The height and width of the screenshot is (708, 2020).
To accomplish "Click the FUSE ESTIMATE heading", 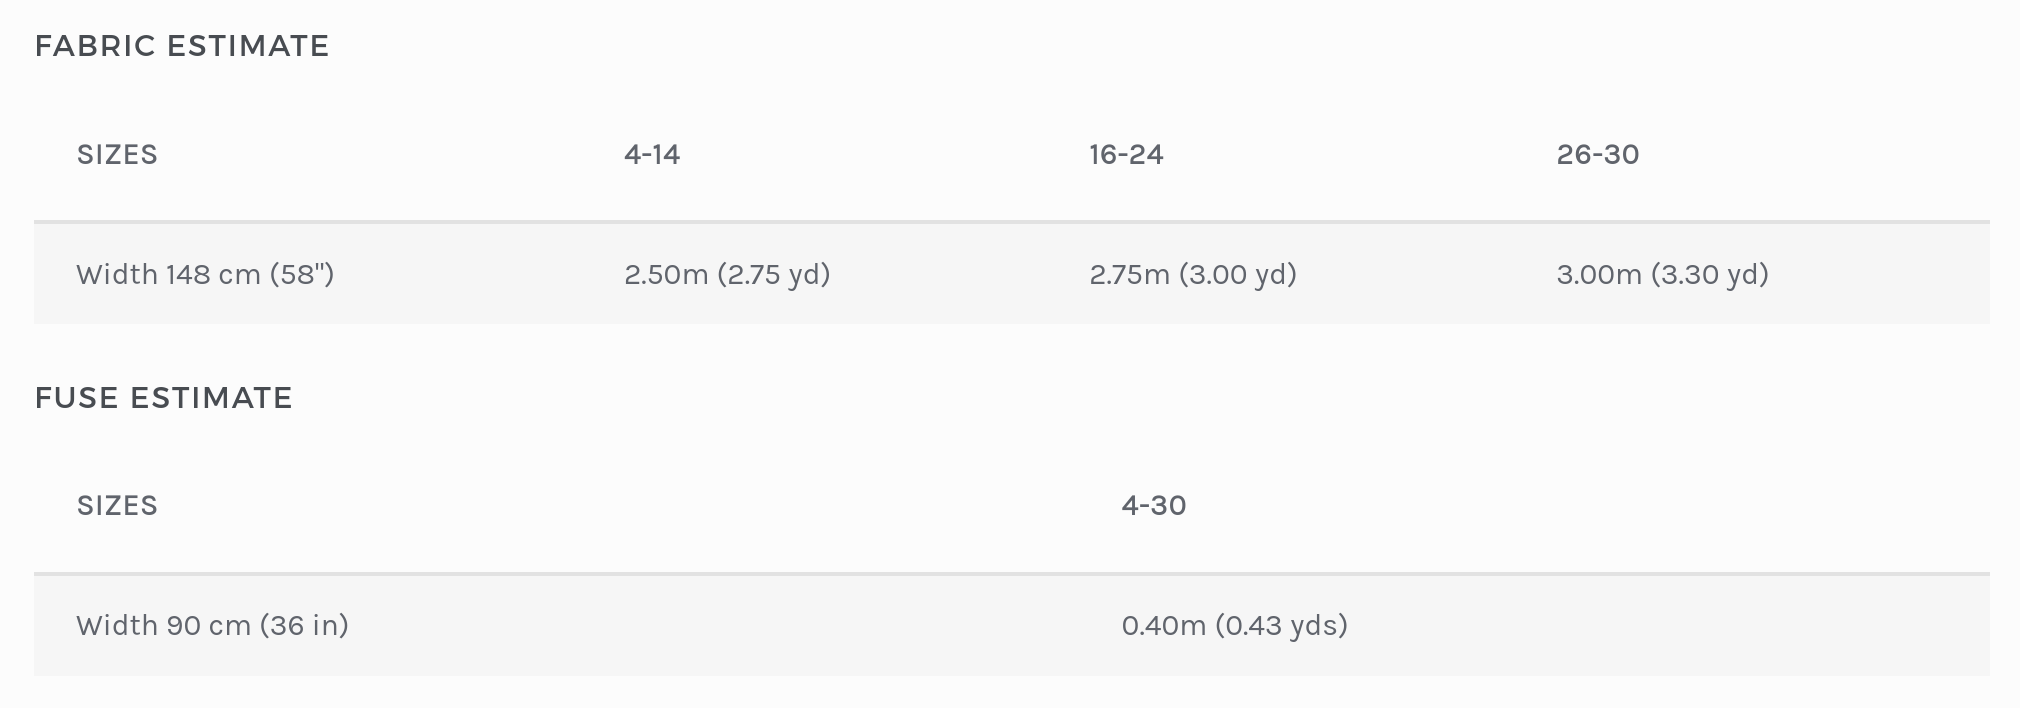I will pyautogui.click(x=163, y=398).
